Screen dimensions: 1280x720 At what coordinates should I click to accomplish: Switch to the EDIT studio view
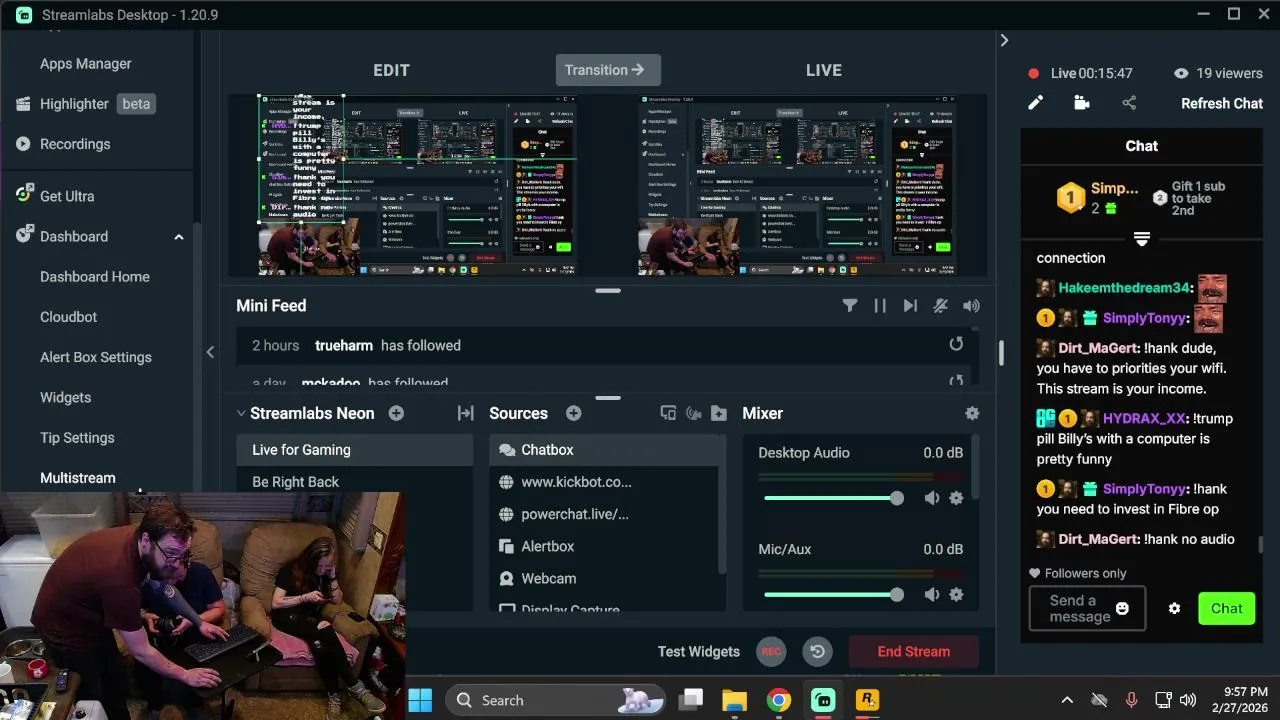click(391, 70)
